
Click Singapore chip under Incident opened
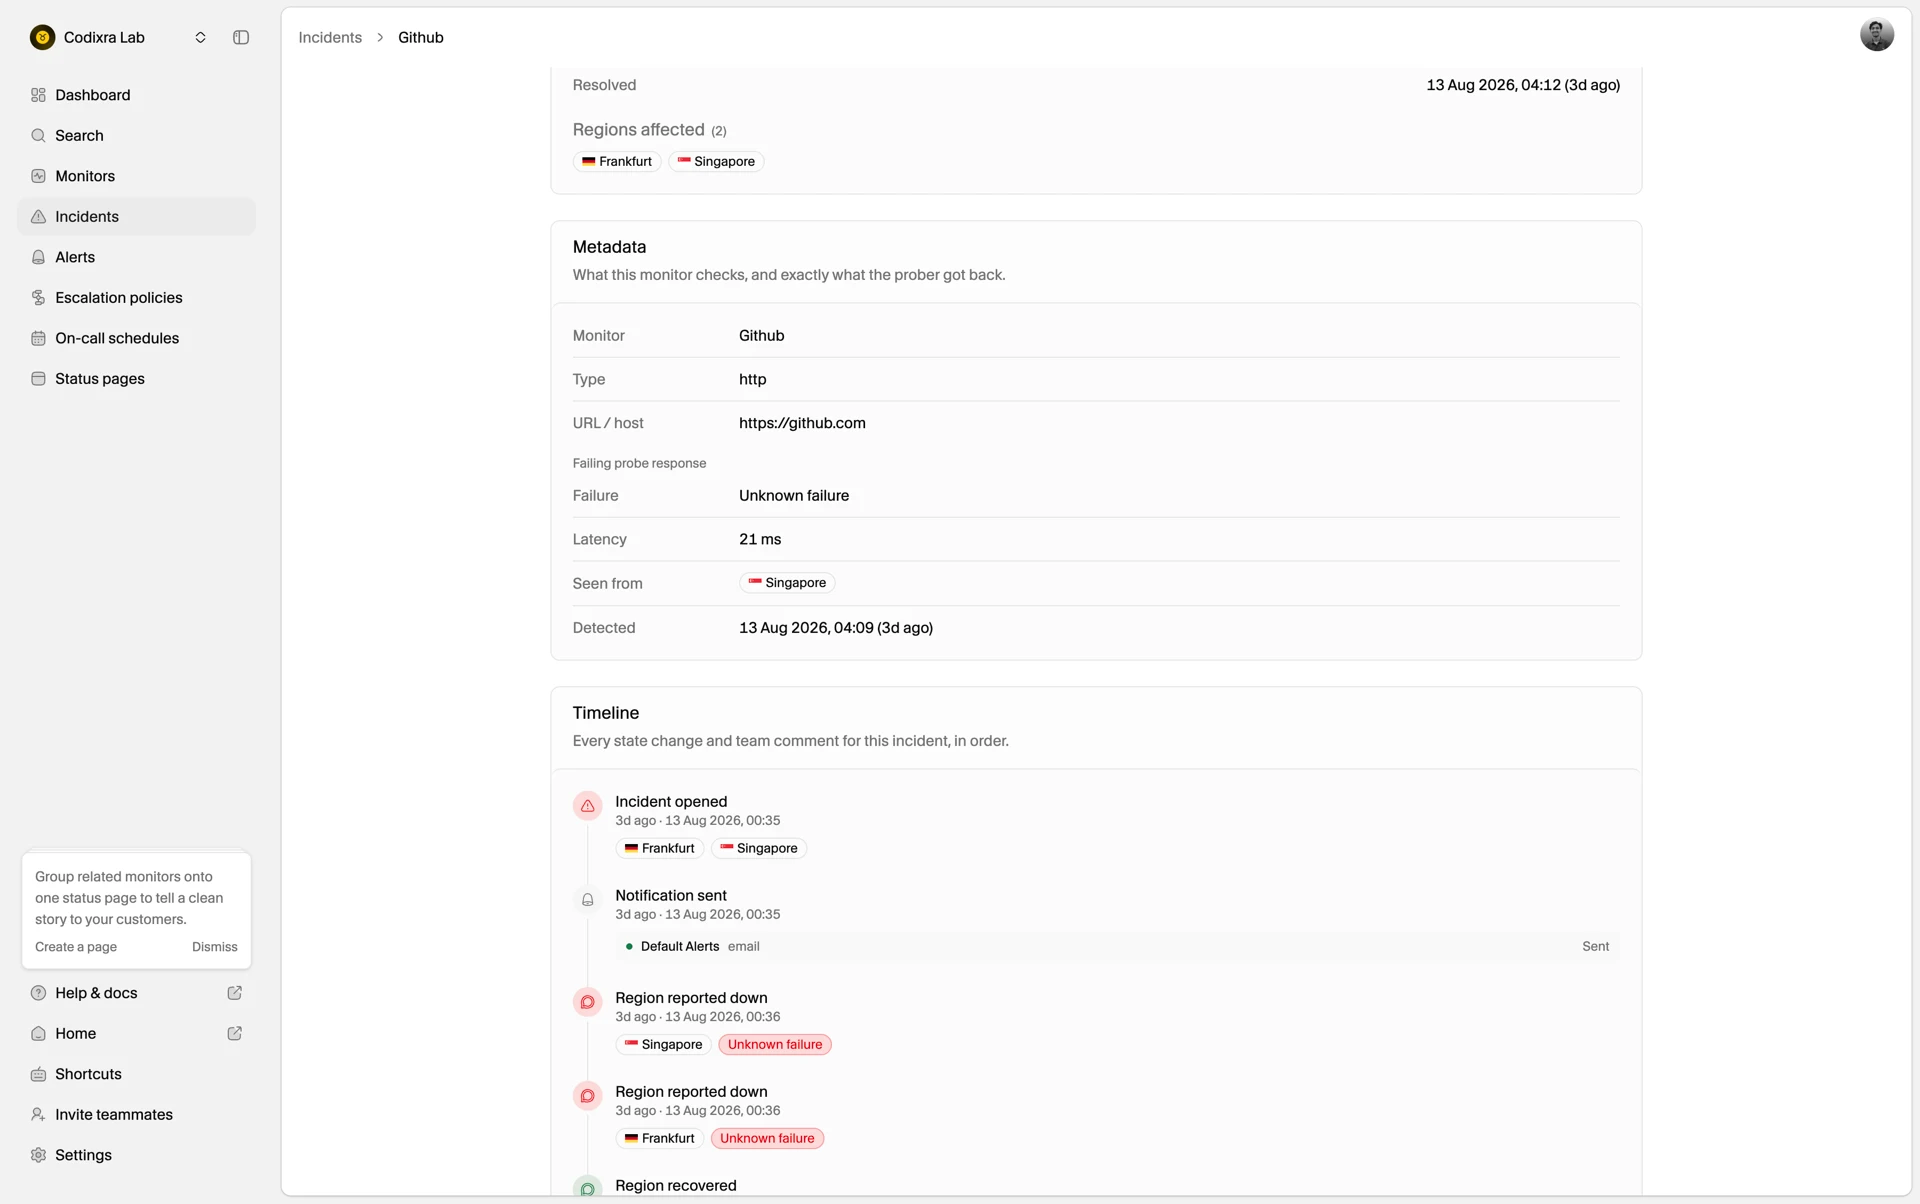(759, 848)
